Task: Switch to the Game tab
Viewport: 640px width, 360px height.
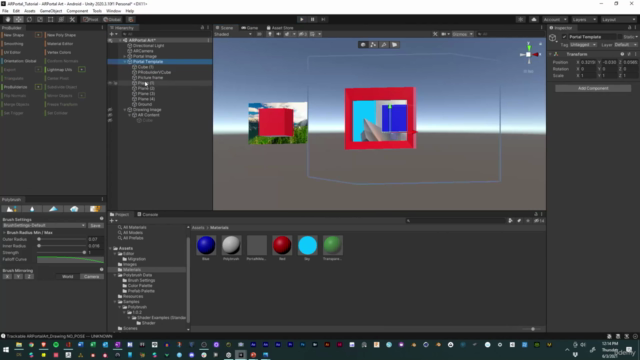Action: [249, 28]
